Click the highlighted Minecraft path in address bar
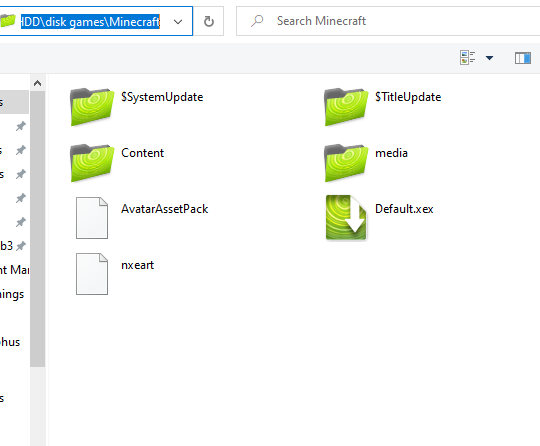The height and width of the screenshot is (446, 540). (91, 22)
